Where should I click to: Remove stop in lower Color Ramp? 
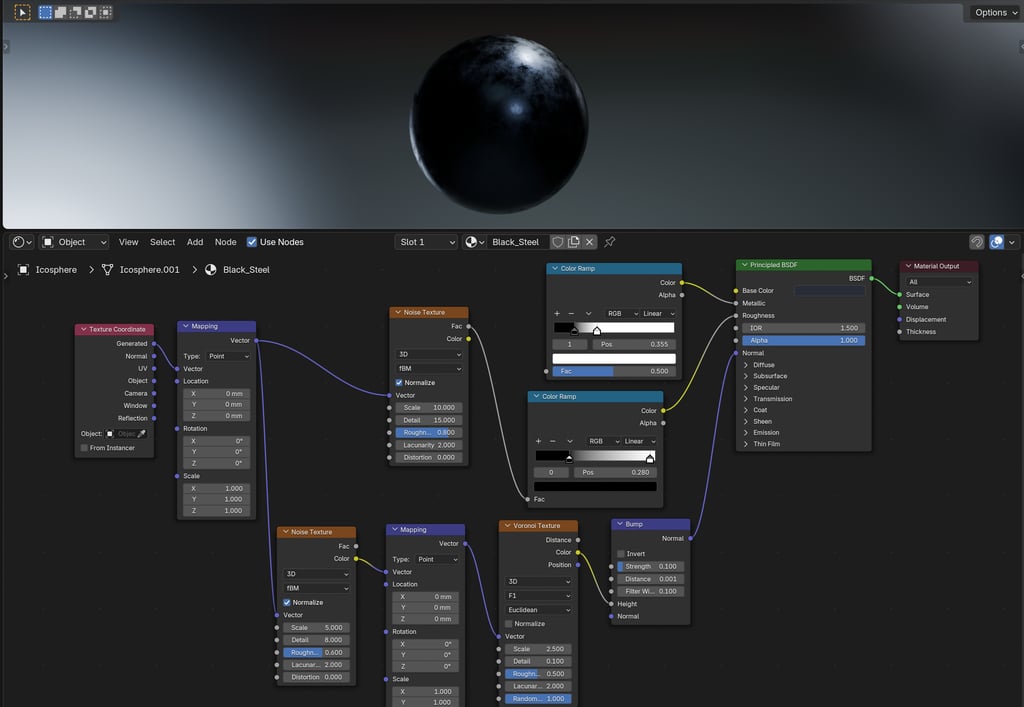coord(553,441)
